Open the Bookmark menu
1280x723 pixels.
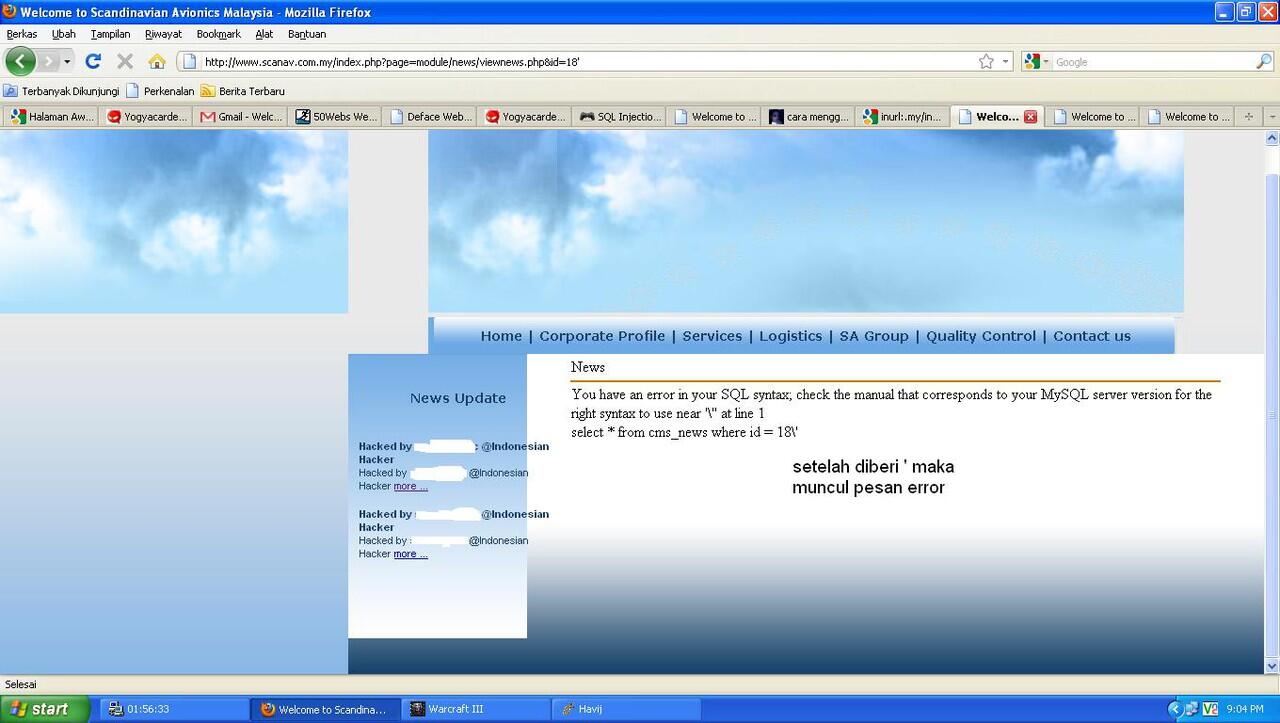(x=218, y=34)
